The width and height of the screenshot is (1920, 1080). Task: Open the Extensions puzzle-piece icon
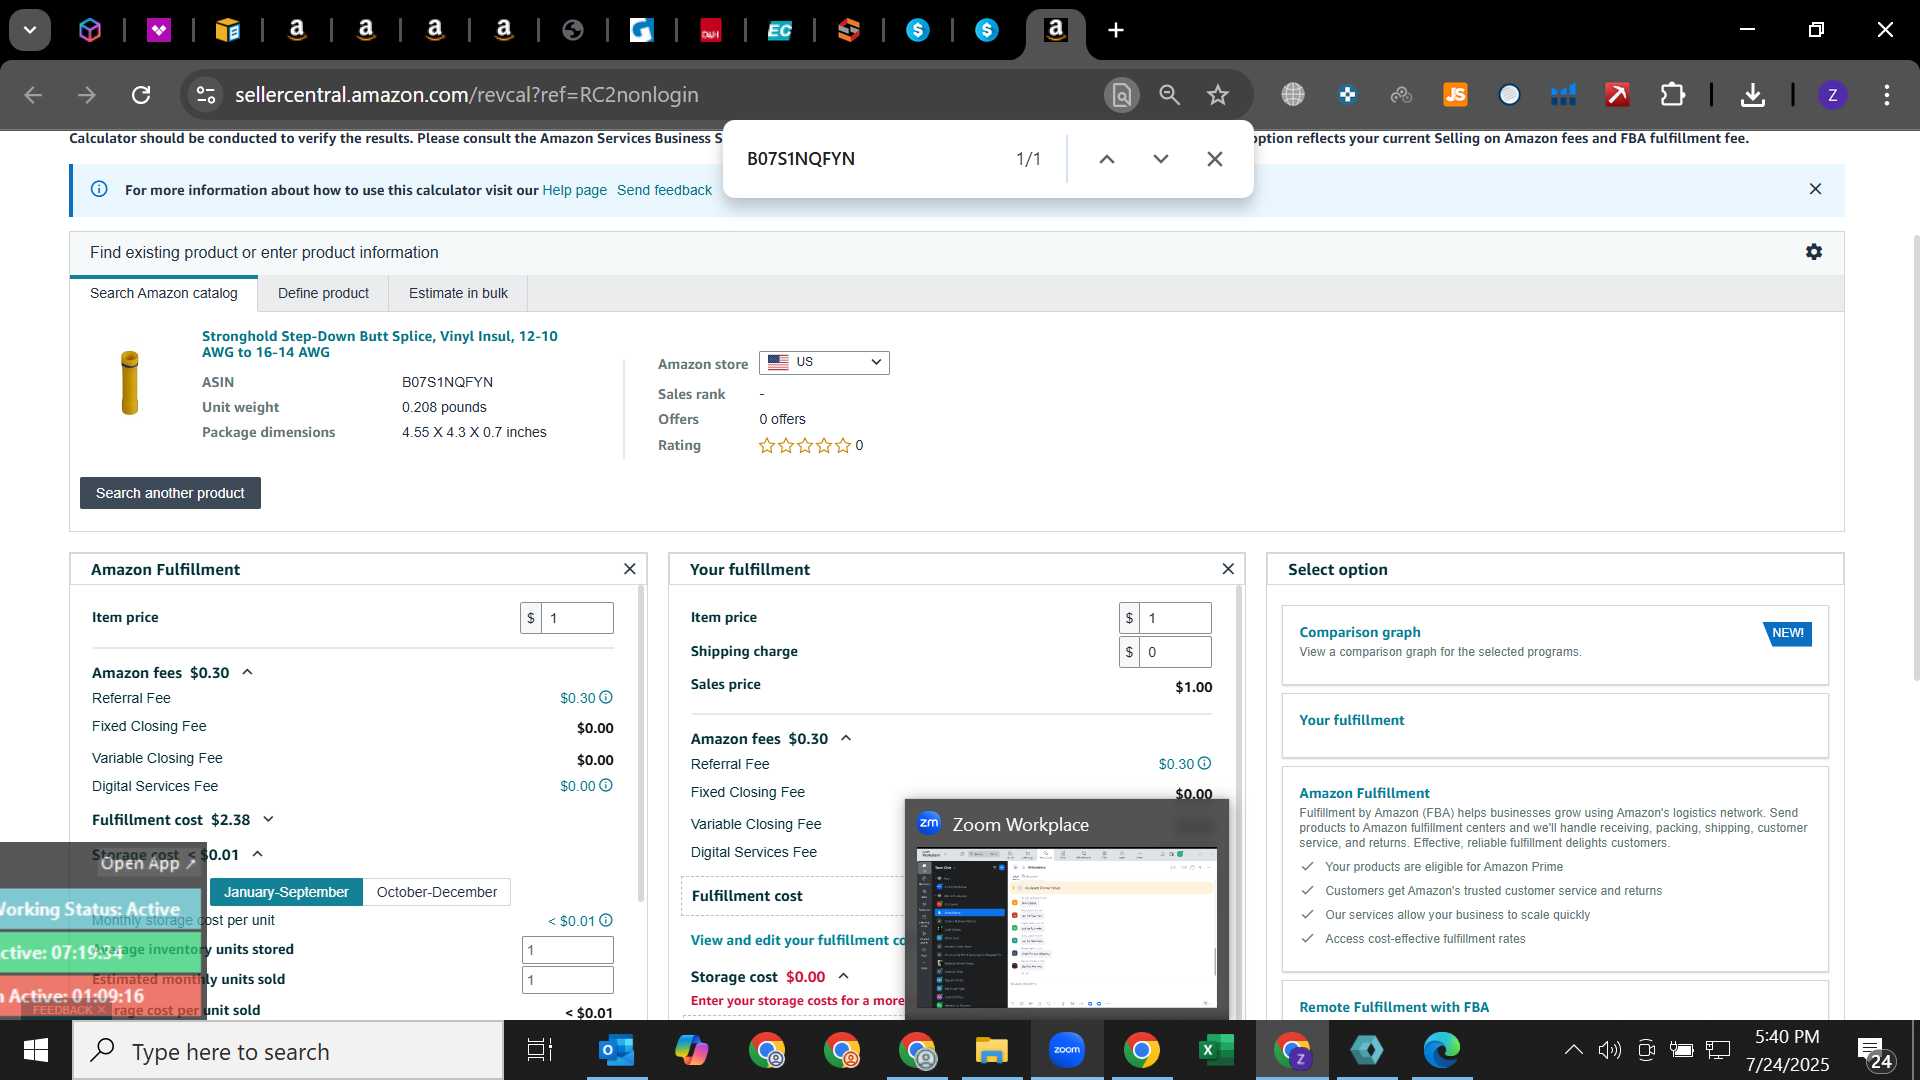tap(1672, 95)
